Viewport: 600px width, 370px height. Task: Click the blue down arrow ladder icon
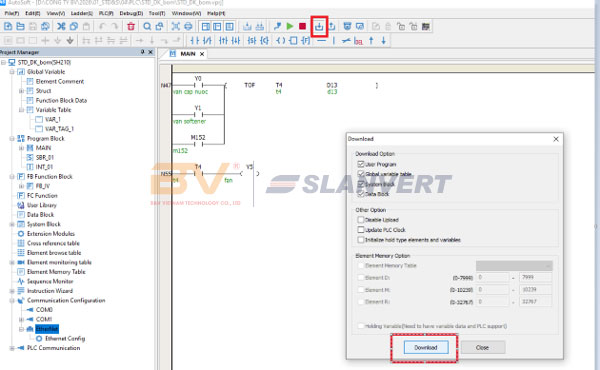pos(383,41)
